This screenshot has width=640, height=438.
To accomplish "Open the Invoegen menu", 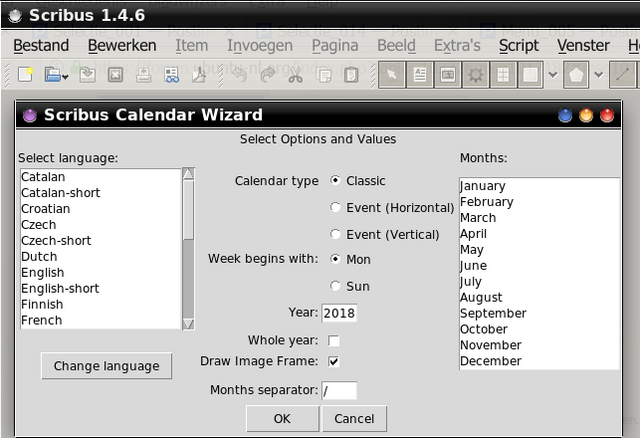I will (x=260, y=46).
